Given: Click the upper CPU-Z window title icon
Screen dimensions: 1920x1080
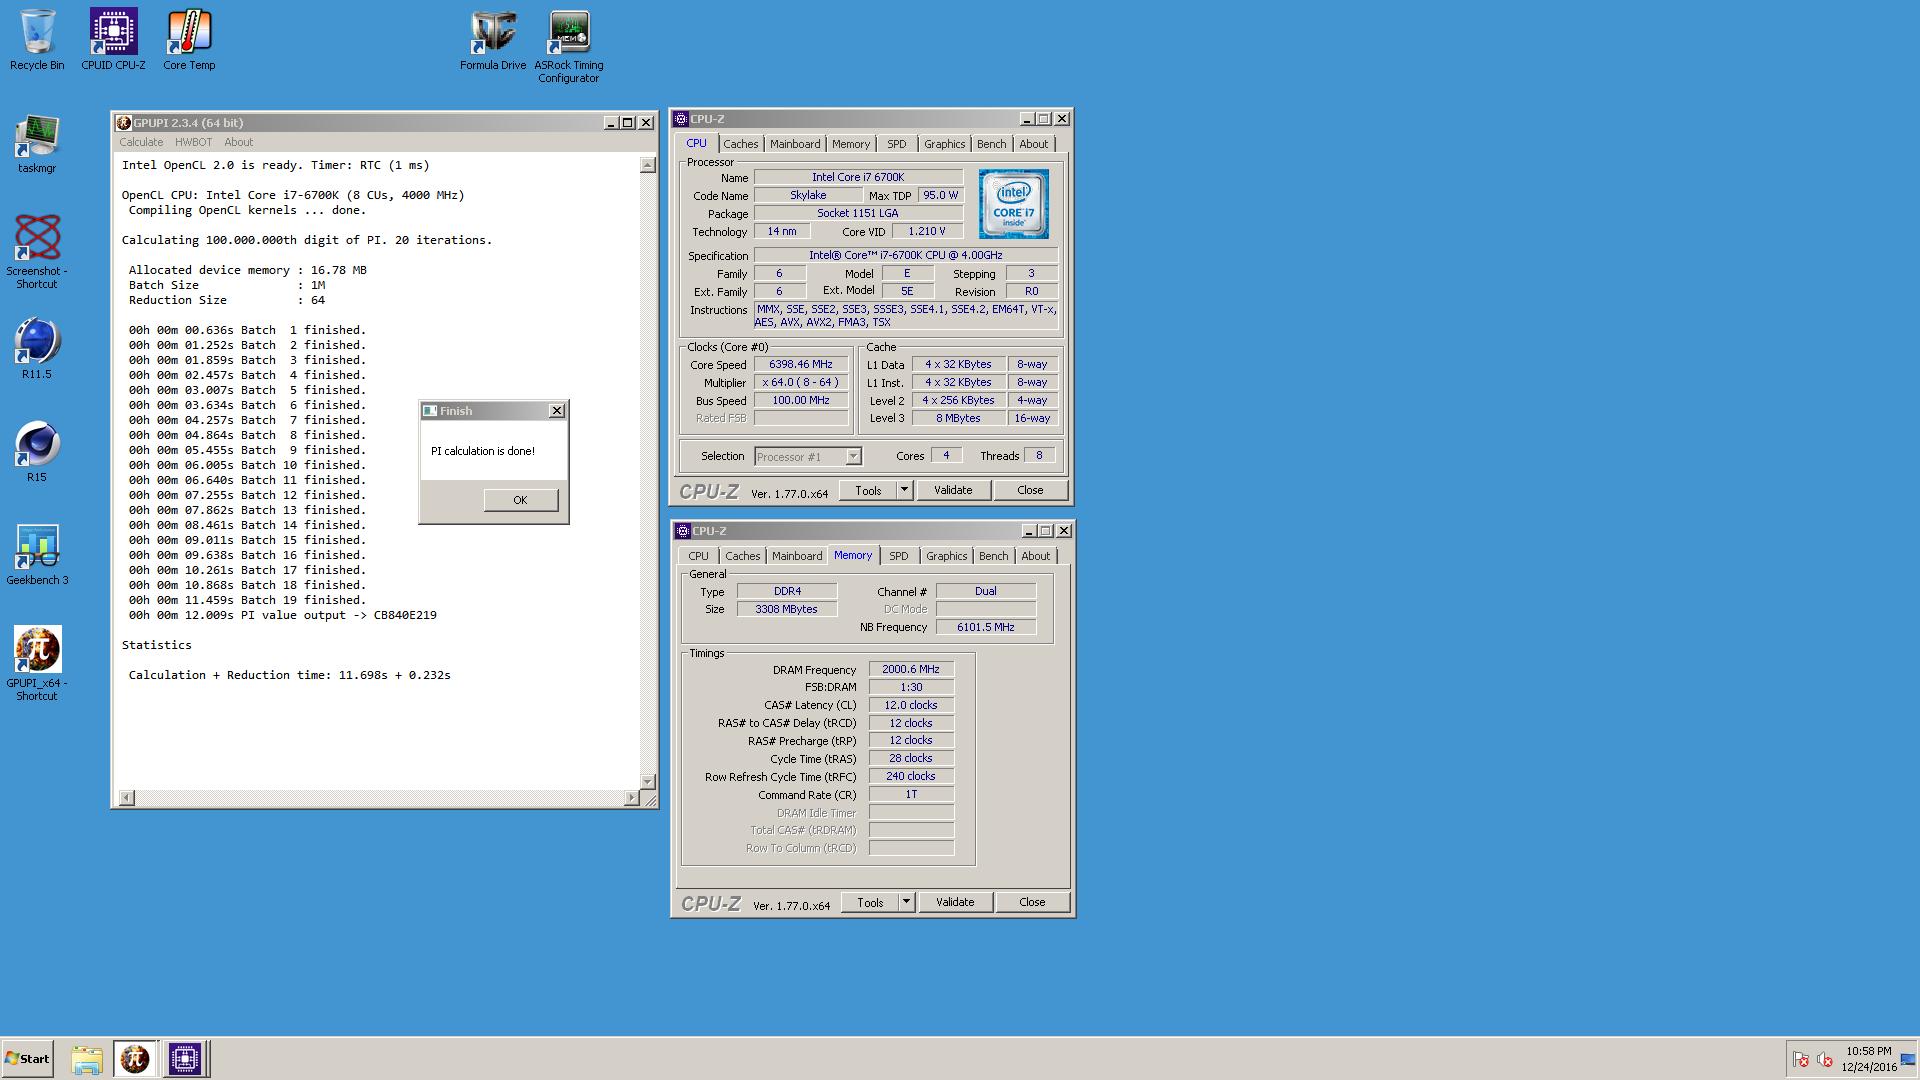Looking at the screenshot, I should pyautogui.click(x=681, y=119).
